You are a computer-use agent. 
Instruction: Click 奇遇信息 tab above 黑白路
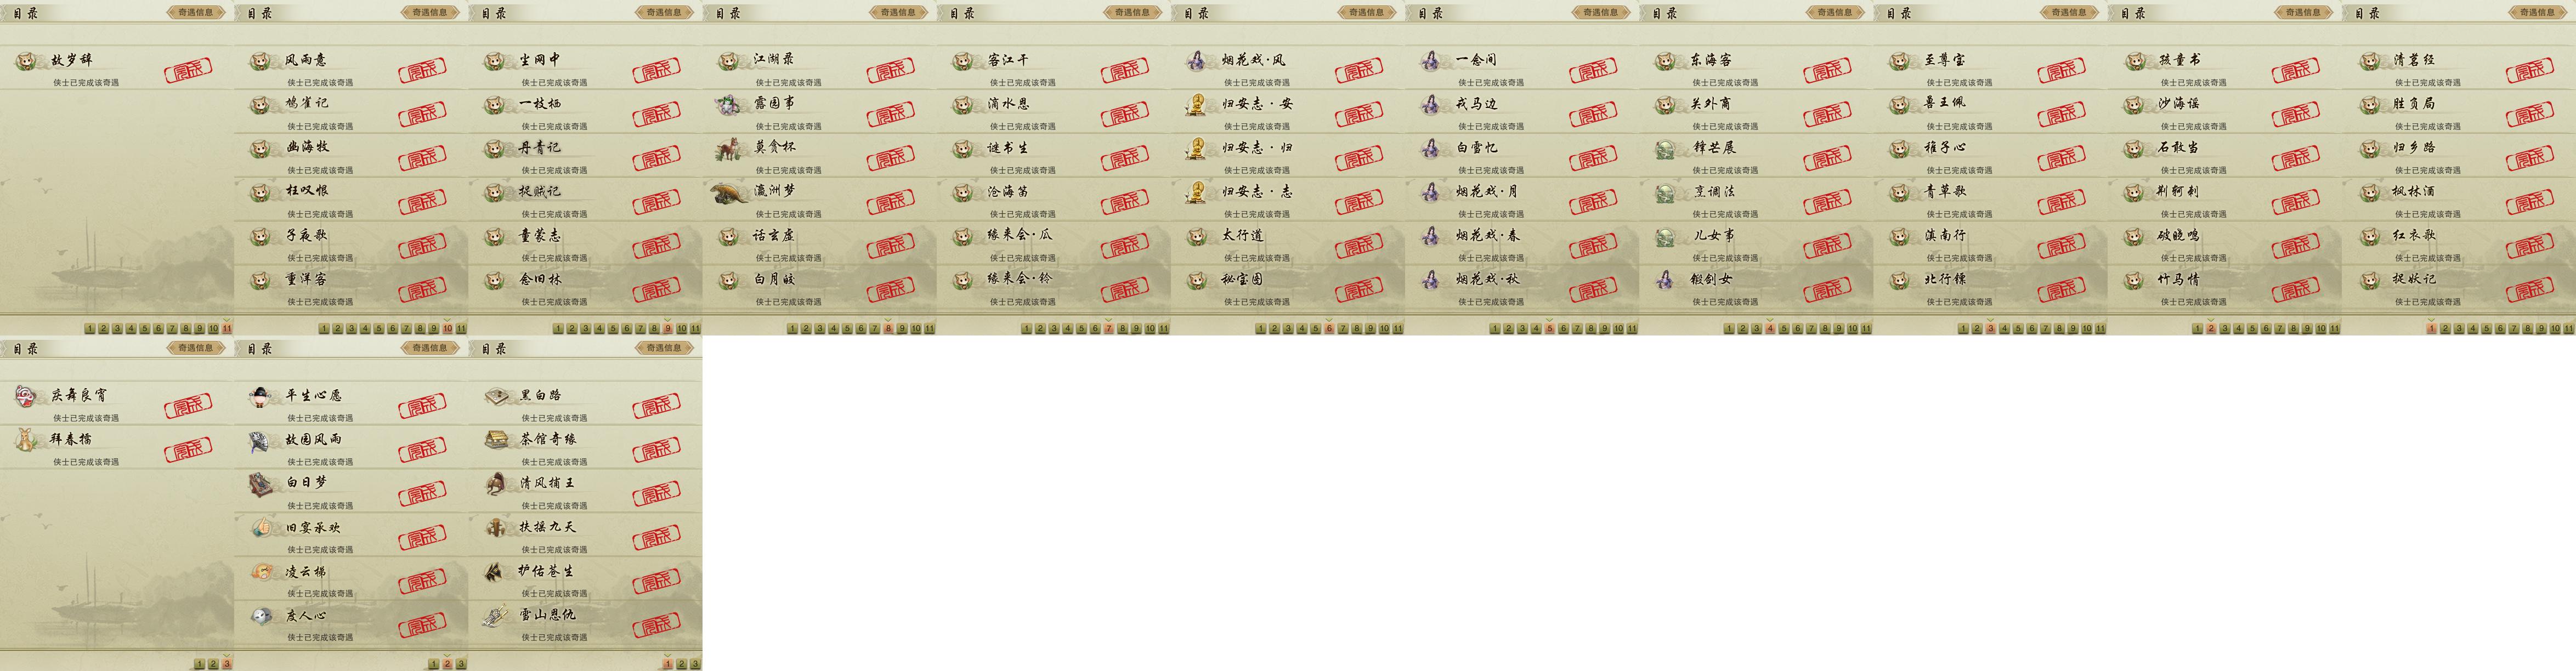[x=663, y=348]
